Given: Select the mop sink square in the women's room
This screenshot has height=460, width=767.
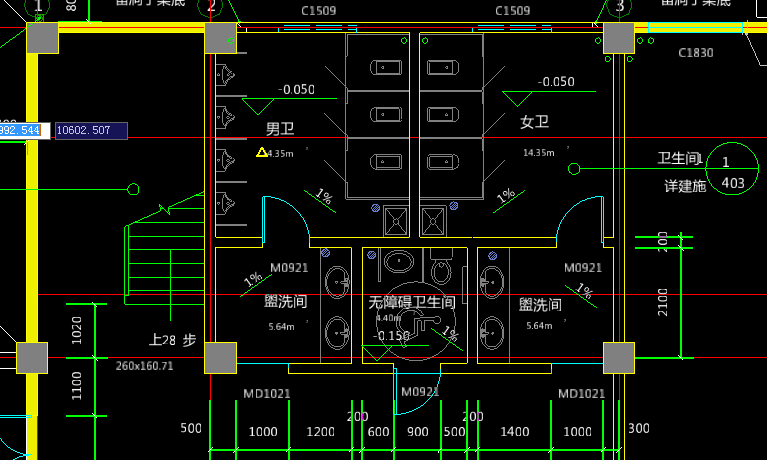Looking at the screenshot, I should click(x=433, y=222).
